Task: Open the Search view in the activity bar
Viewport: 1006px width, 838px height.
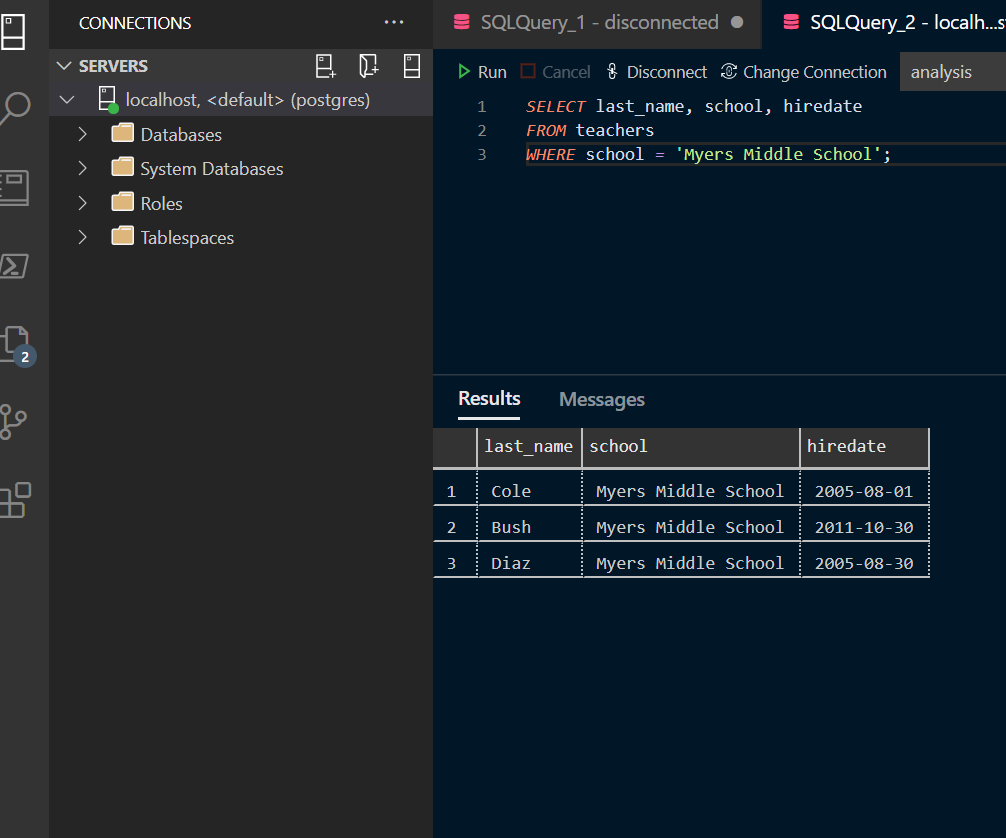Action: click(x=14, y=107)
